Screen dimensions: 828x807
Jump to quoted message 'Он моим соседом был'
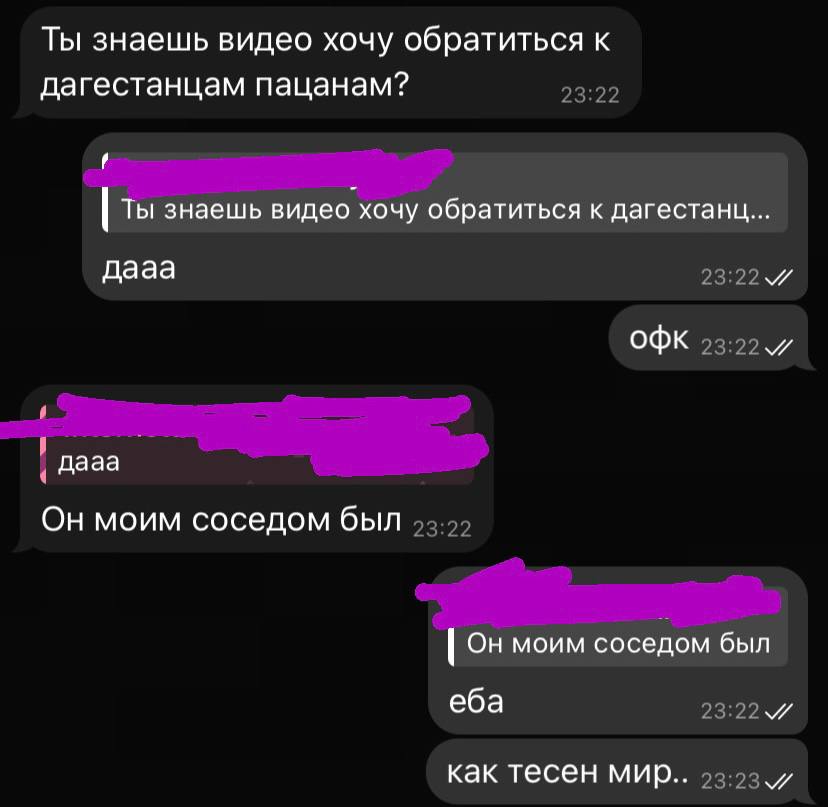pyautogui.click(x=618, y=627)
